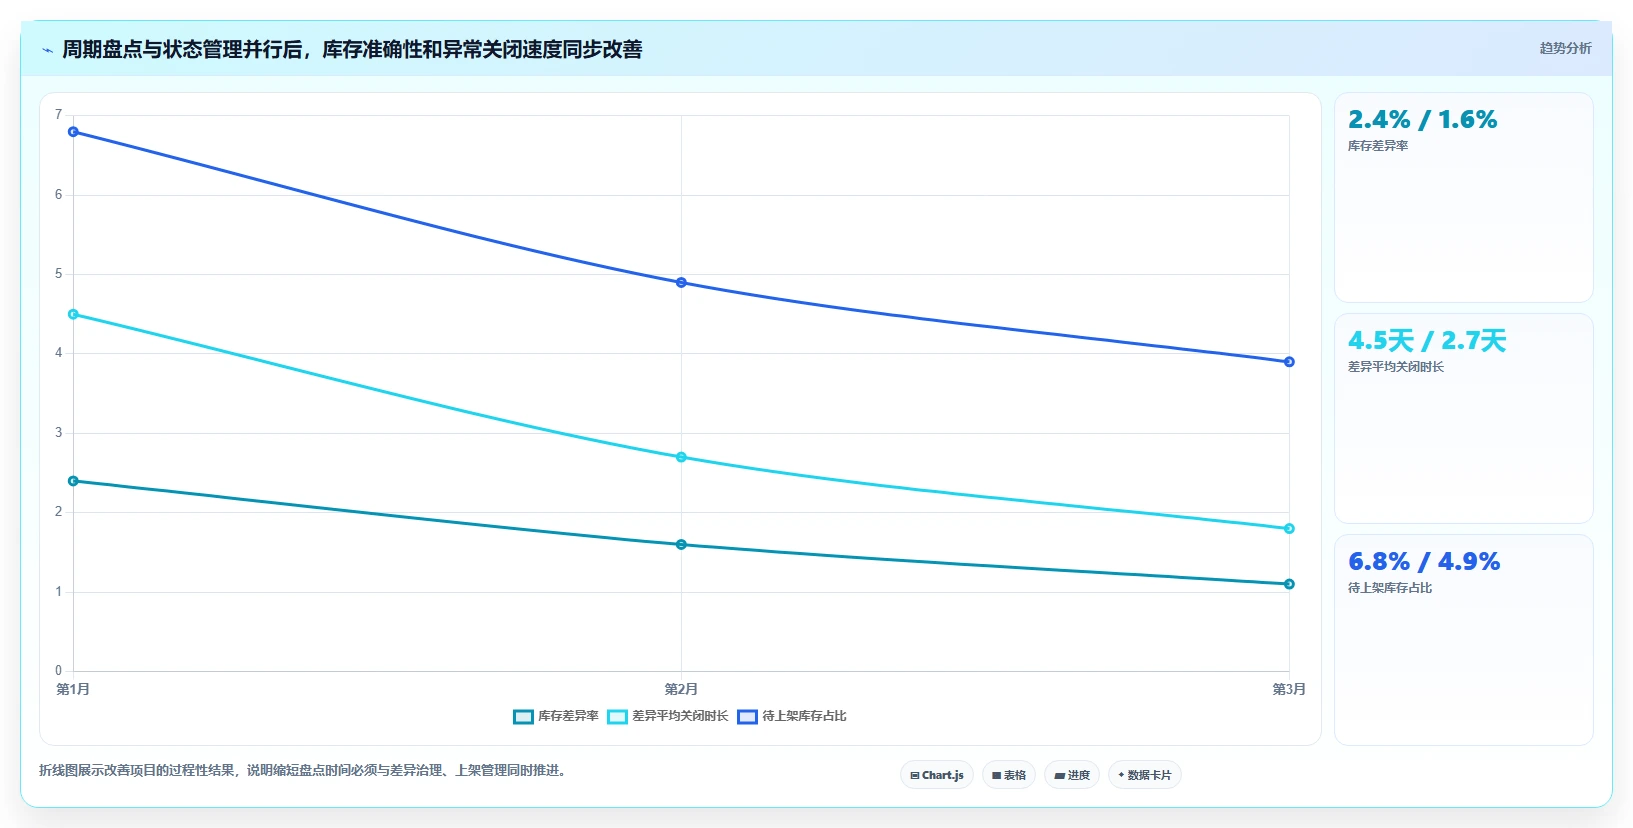Click 差异平均关闭时长 data point at 第3月
Viewport: 1633px width, 828px height.
tap(1289, 529)
